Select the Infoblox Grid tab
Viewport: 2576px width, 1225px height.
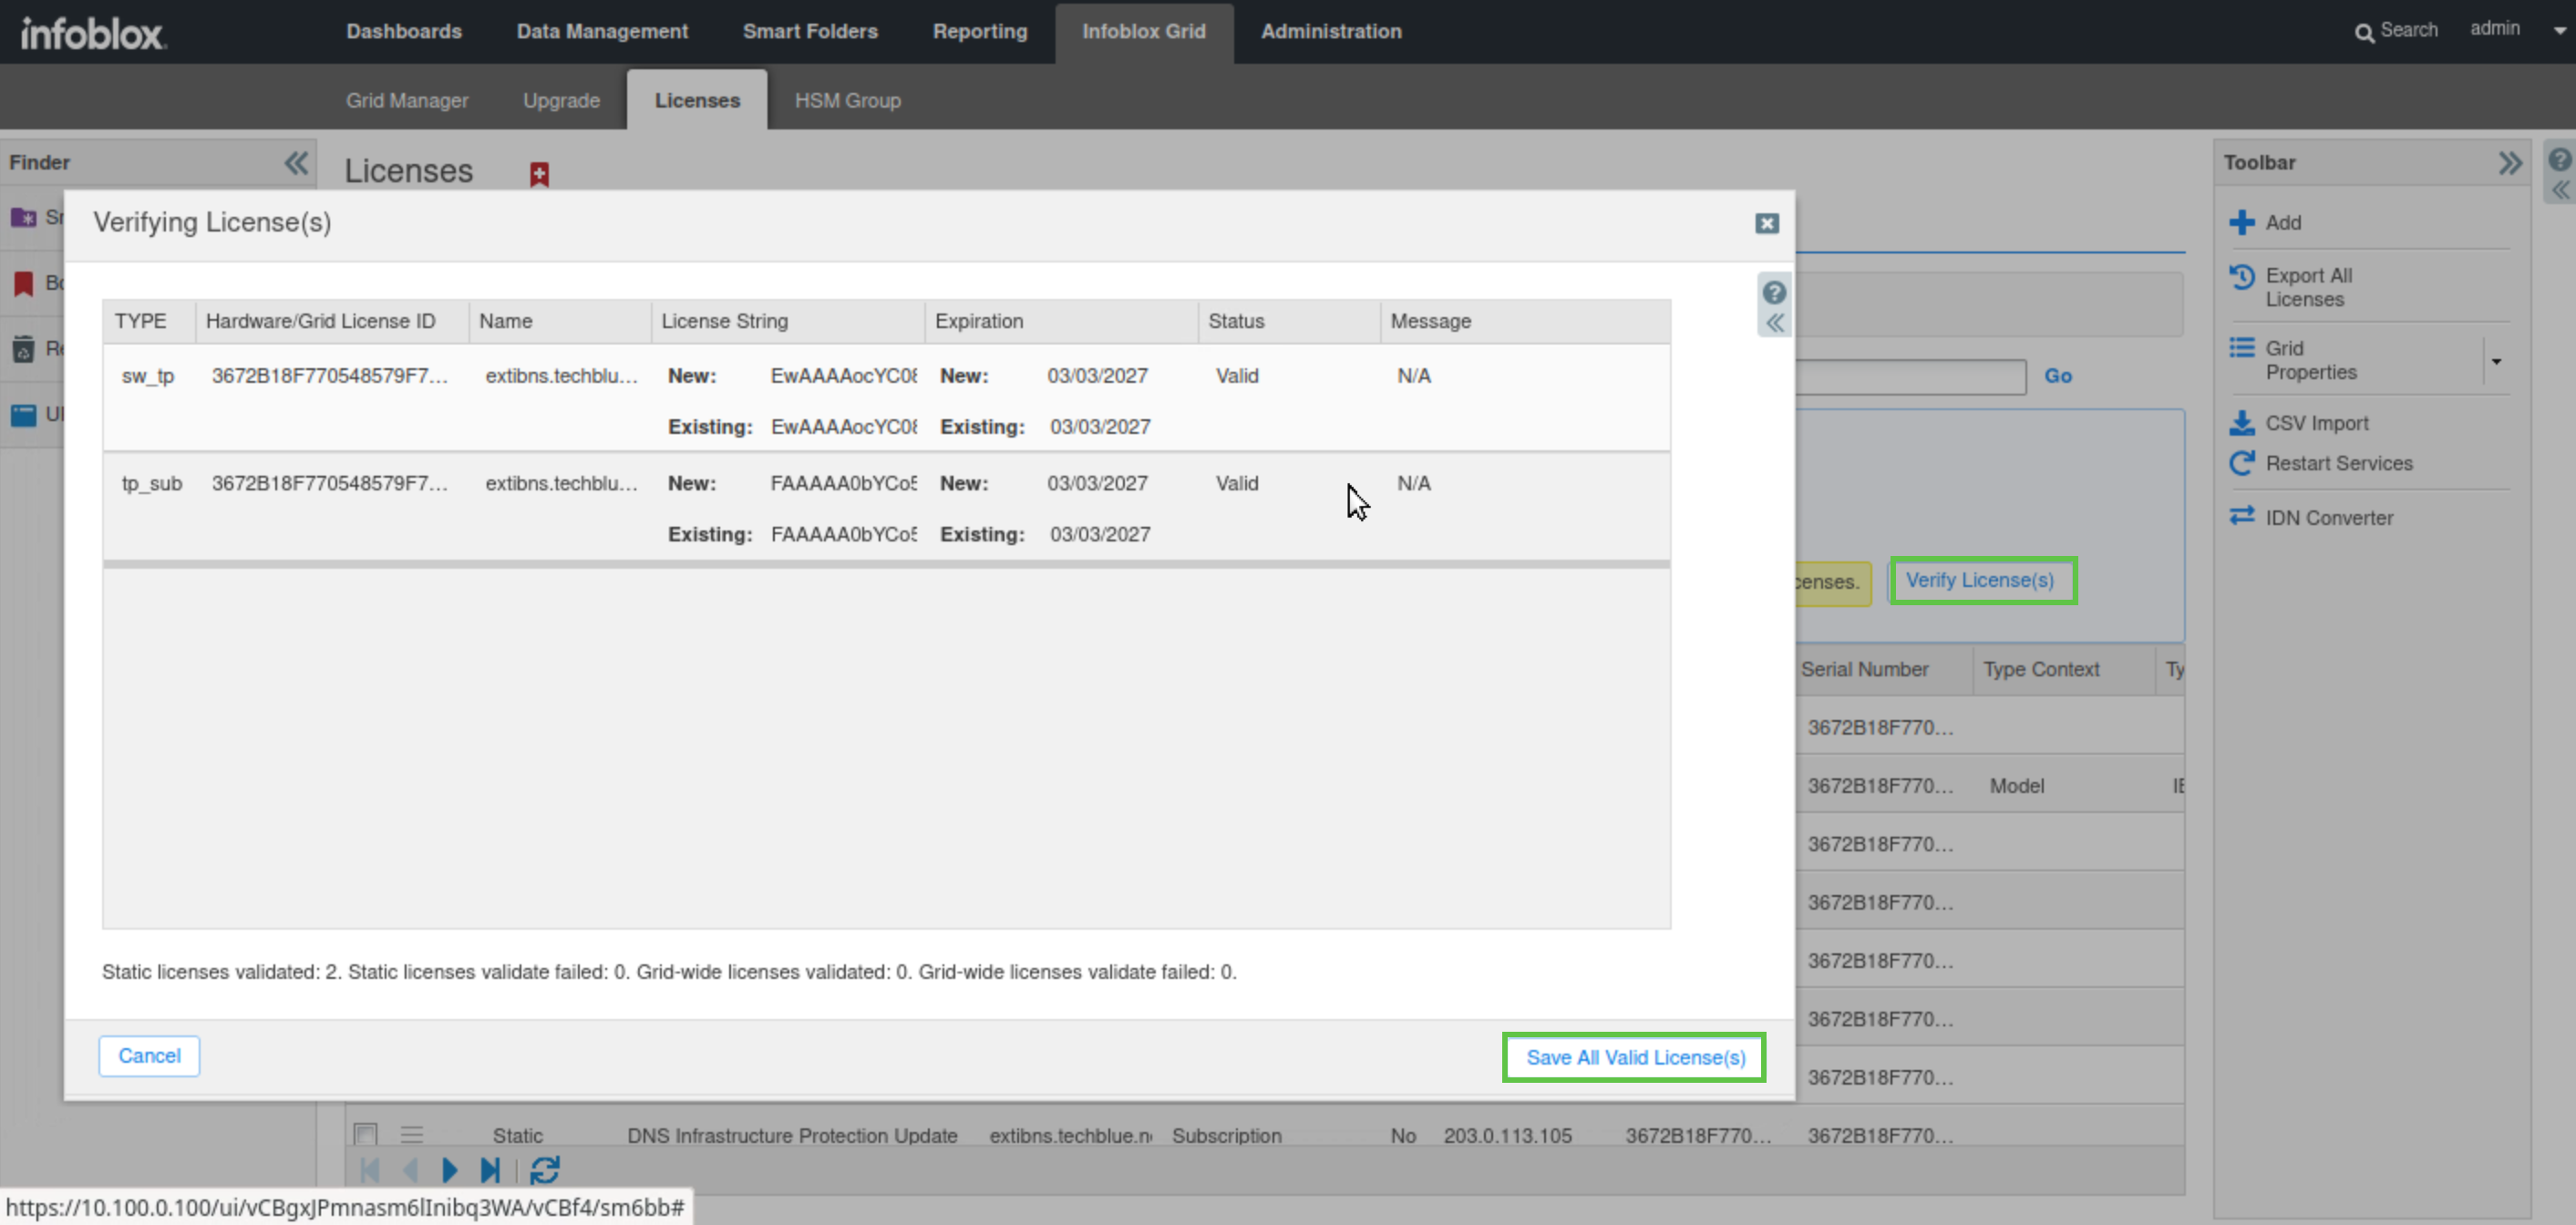[x=1144, y=31]
